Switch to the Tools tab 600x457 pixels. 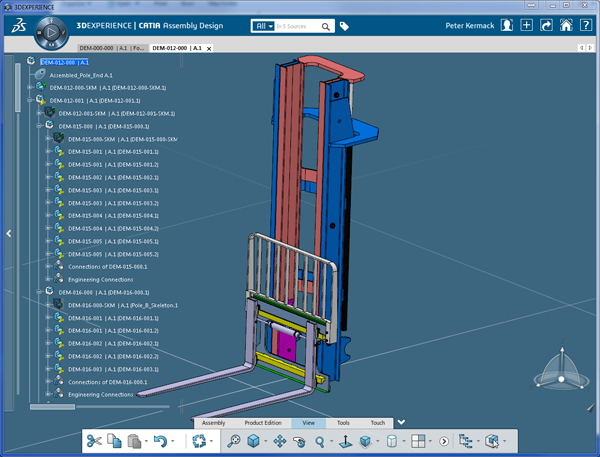click(x=343, y=423)
